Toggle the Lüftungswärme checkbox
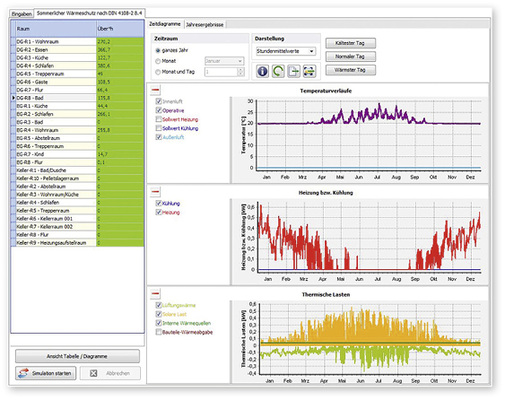The width and height of the screenshot is (505, 400). click(159, 305)
